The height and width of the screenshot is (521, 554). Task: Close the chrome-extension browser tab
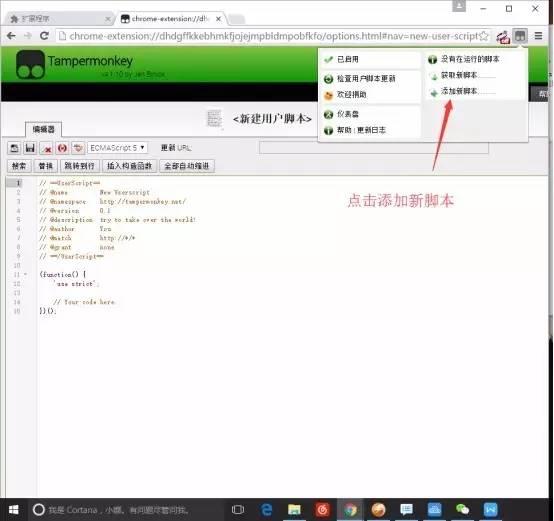[218, 19]
